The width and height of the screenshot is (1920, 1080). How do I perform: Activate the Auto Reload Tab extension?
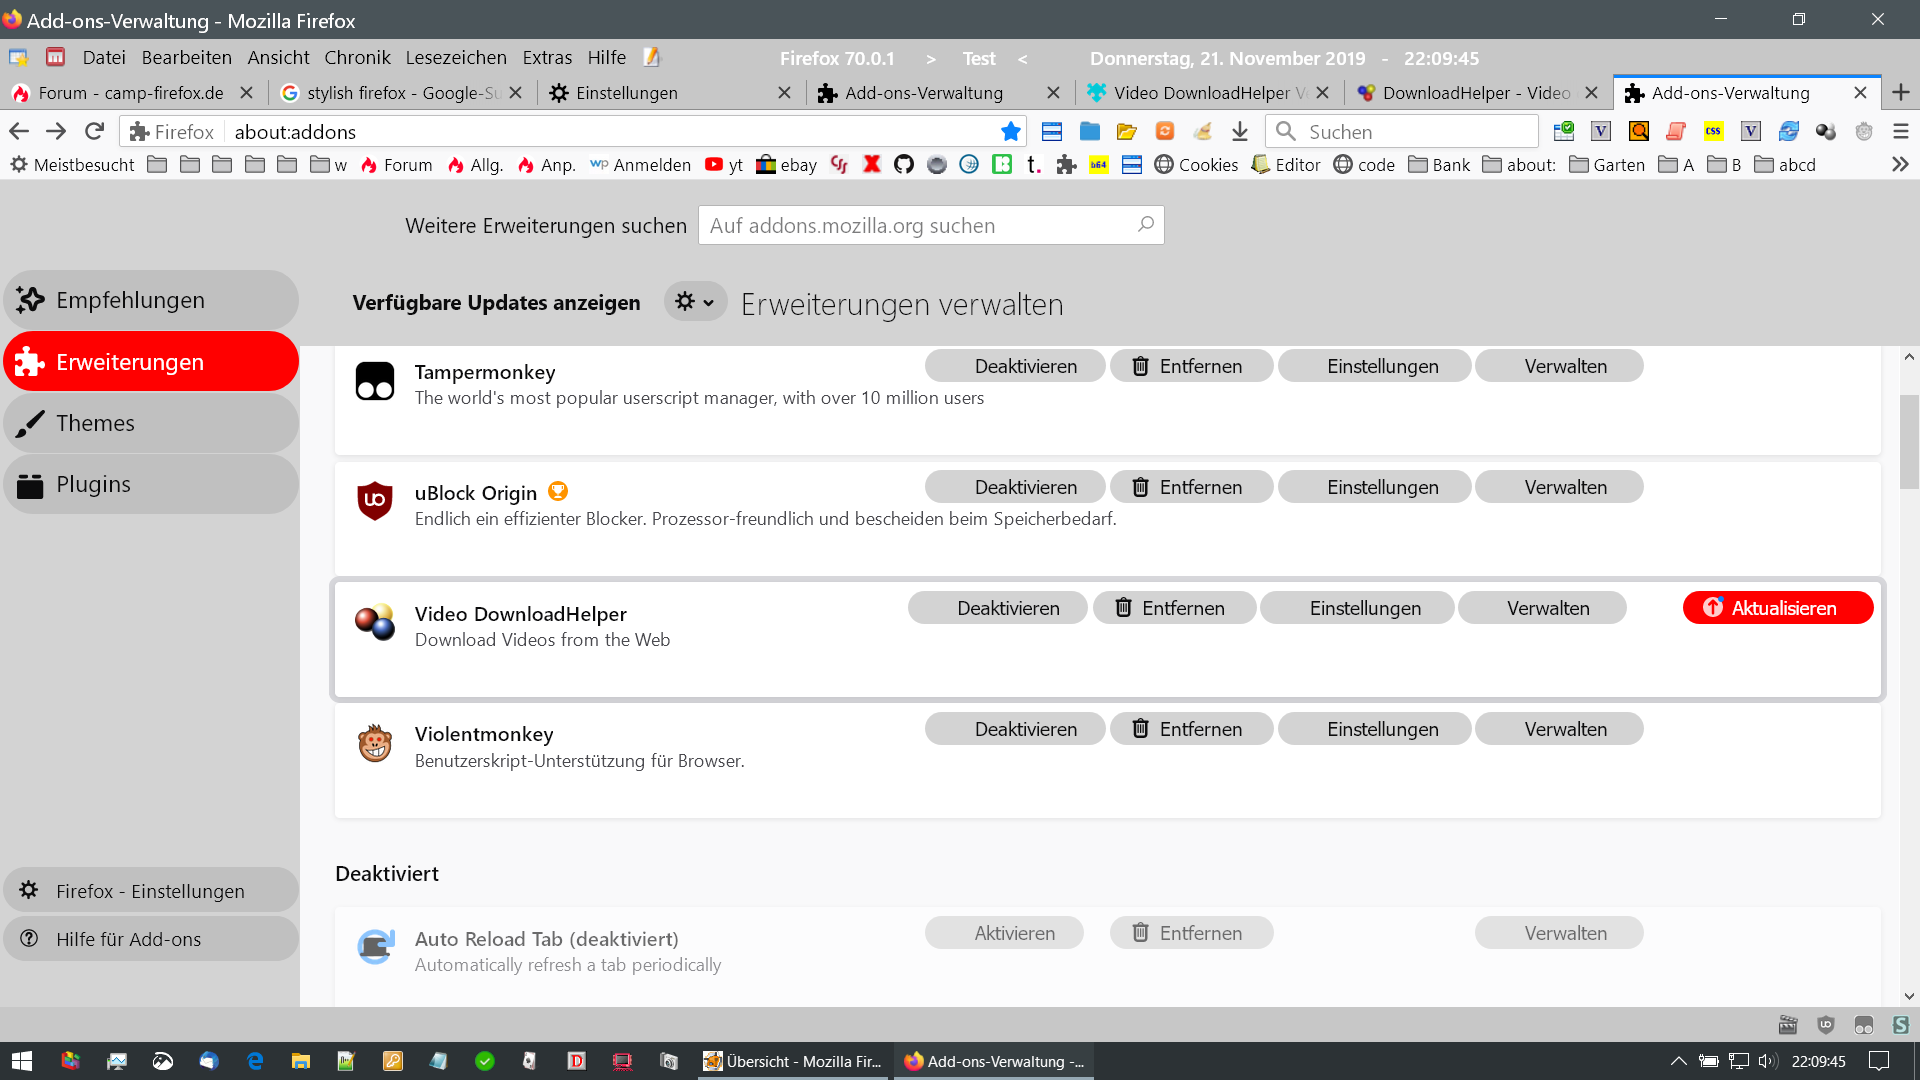coord(1004,933)
